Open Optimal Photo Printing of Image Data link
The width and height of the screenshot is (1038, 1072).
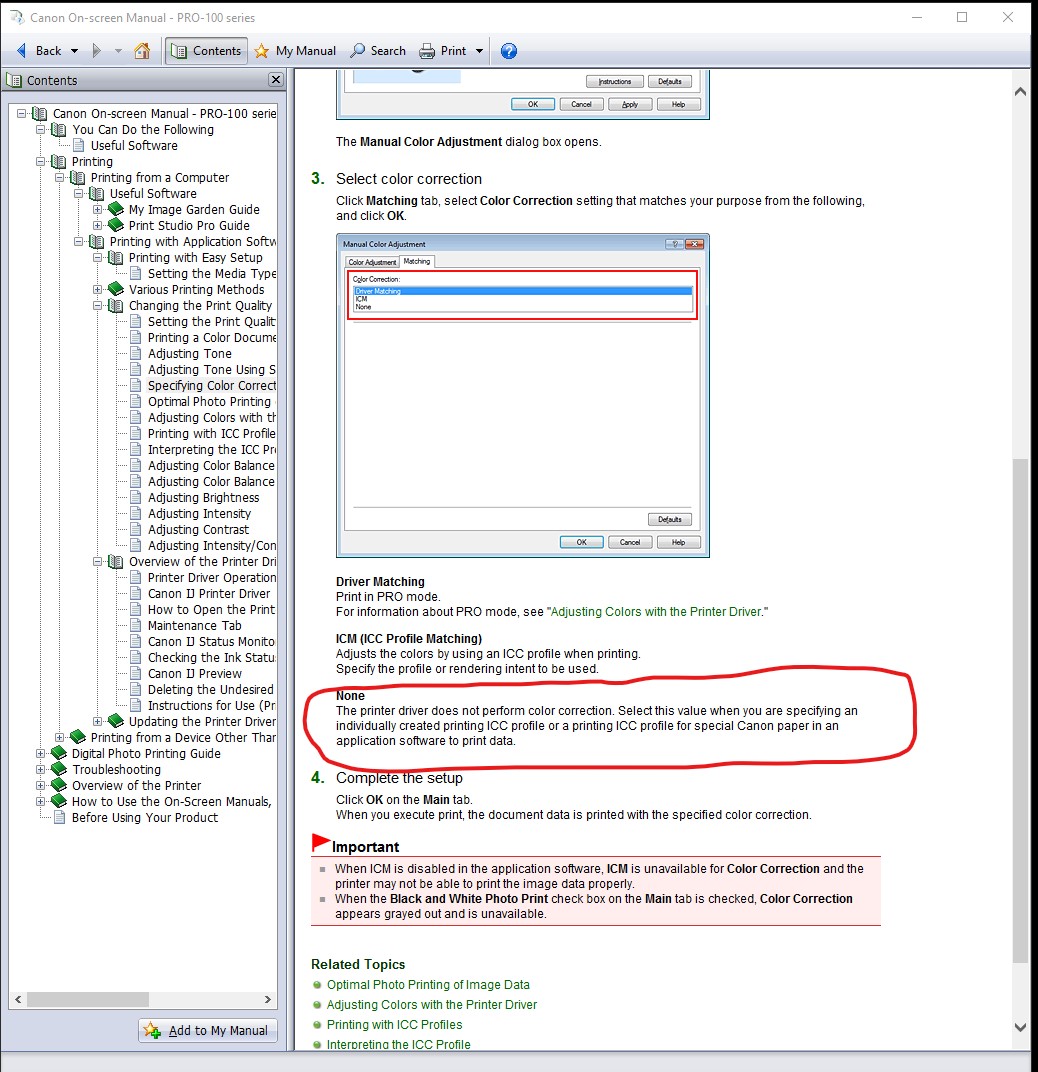pos(428,985)
